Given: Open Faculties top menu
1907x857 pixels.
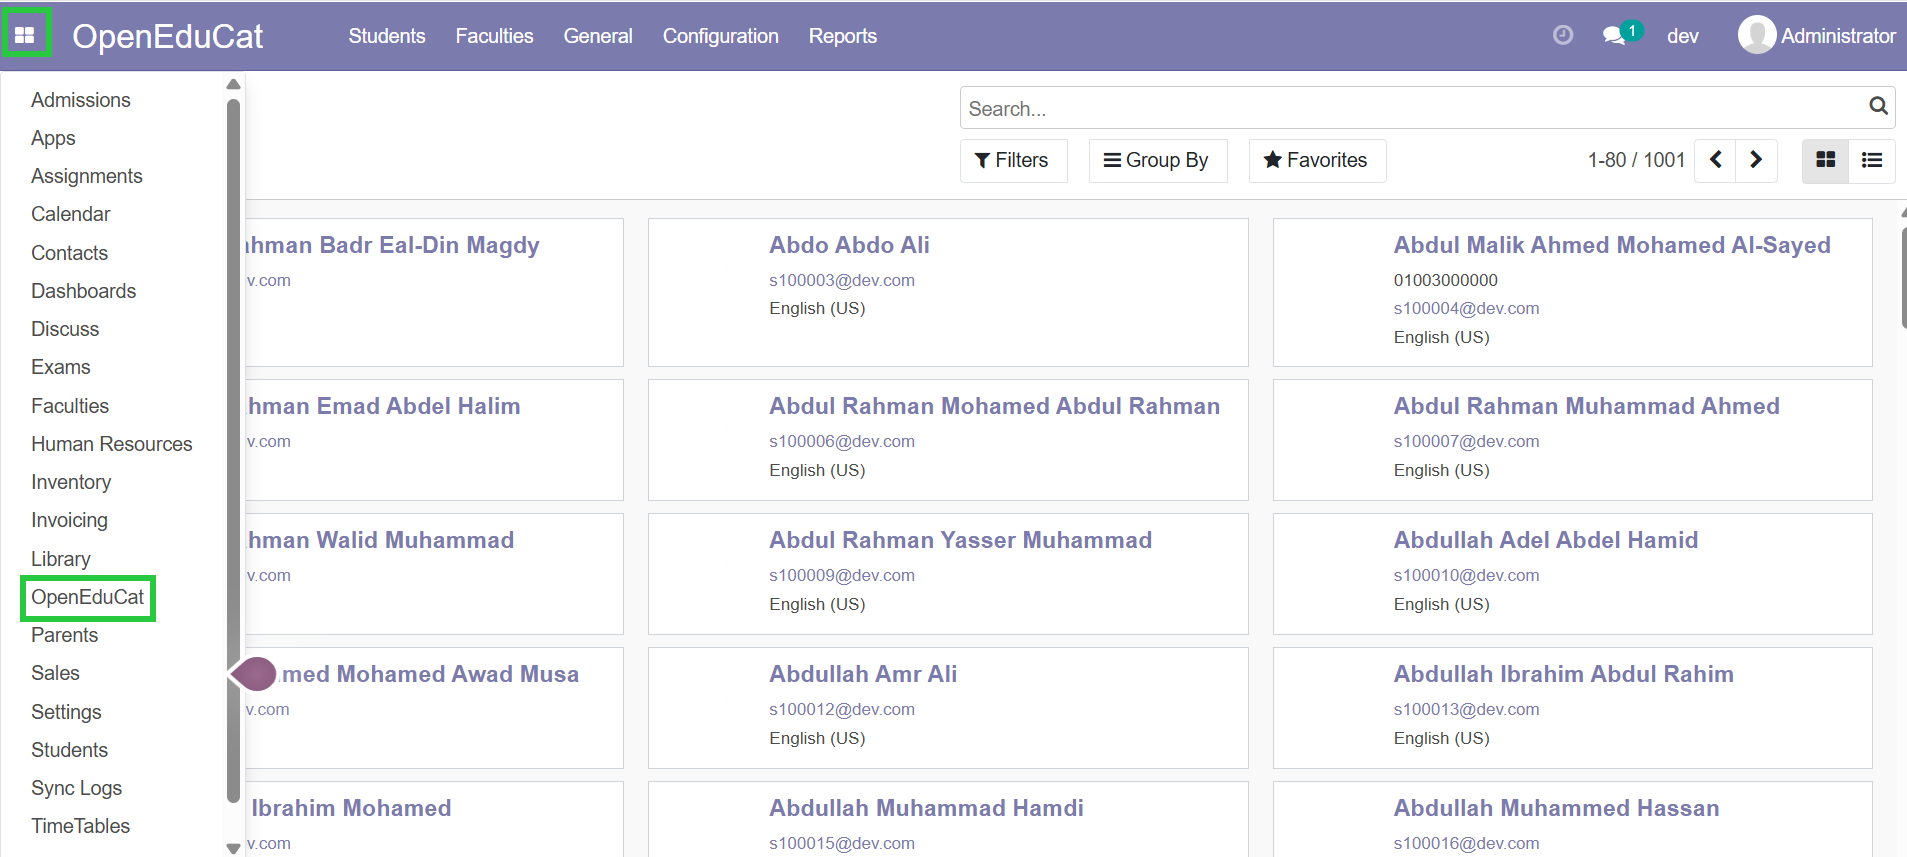Looking at the screenshot, I should (494, 36).
